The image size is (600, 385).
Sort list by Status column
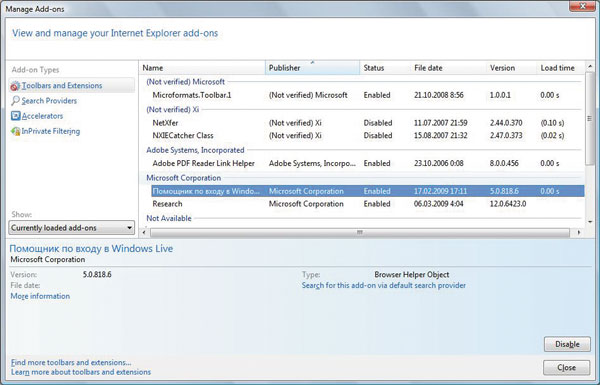click(385, 68)
